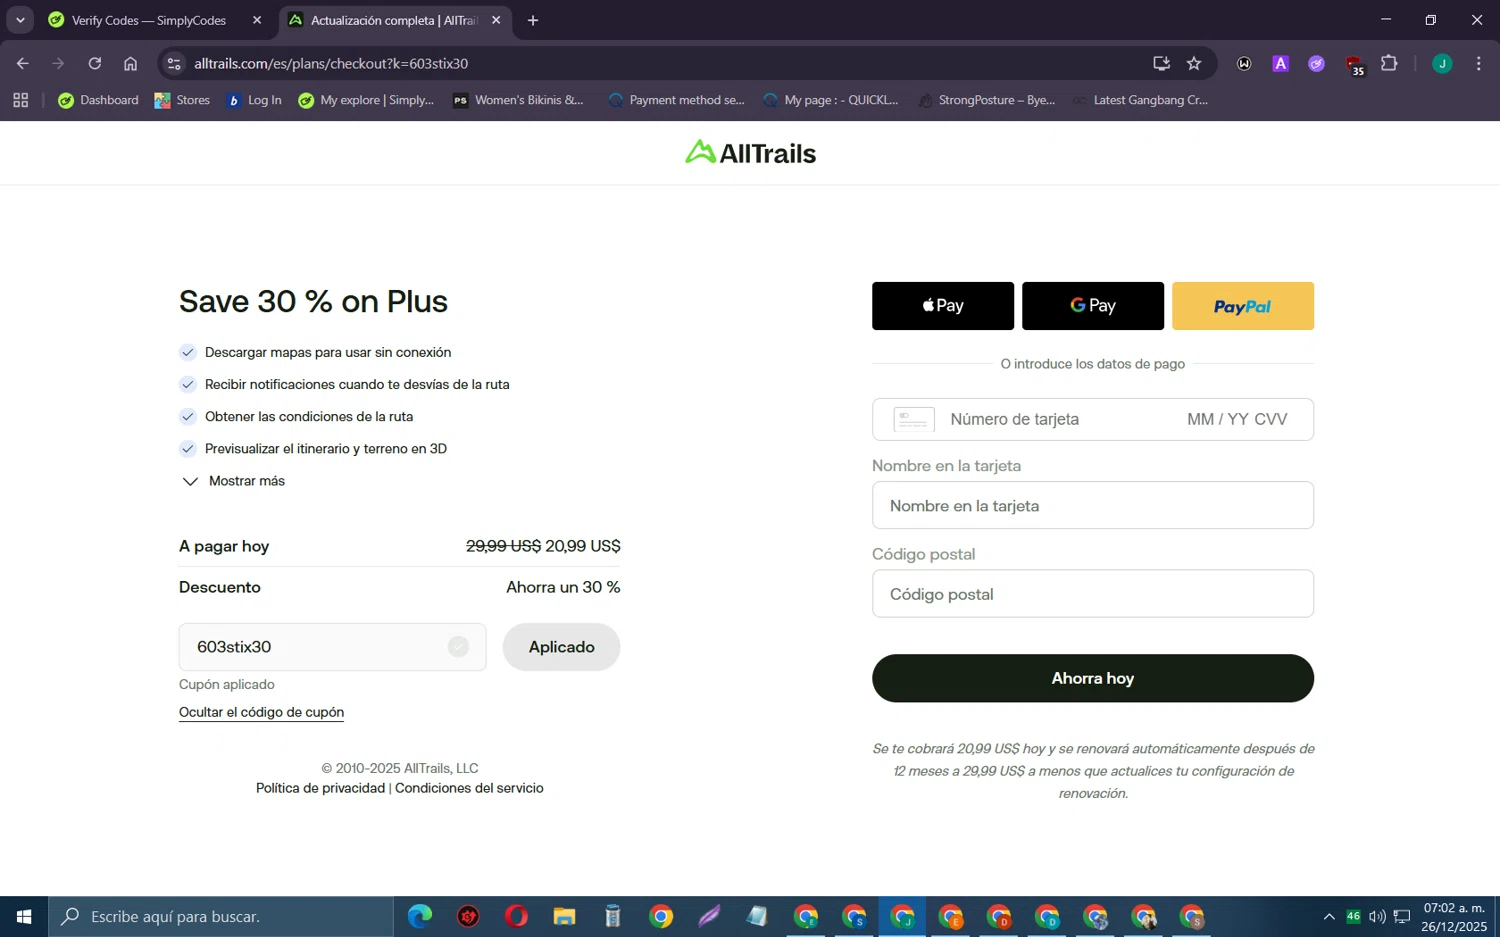Open the My page : - QUICKL... bookmark

[831, 100]
